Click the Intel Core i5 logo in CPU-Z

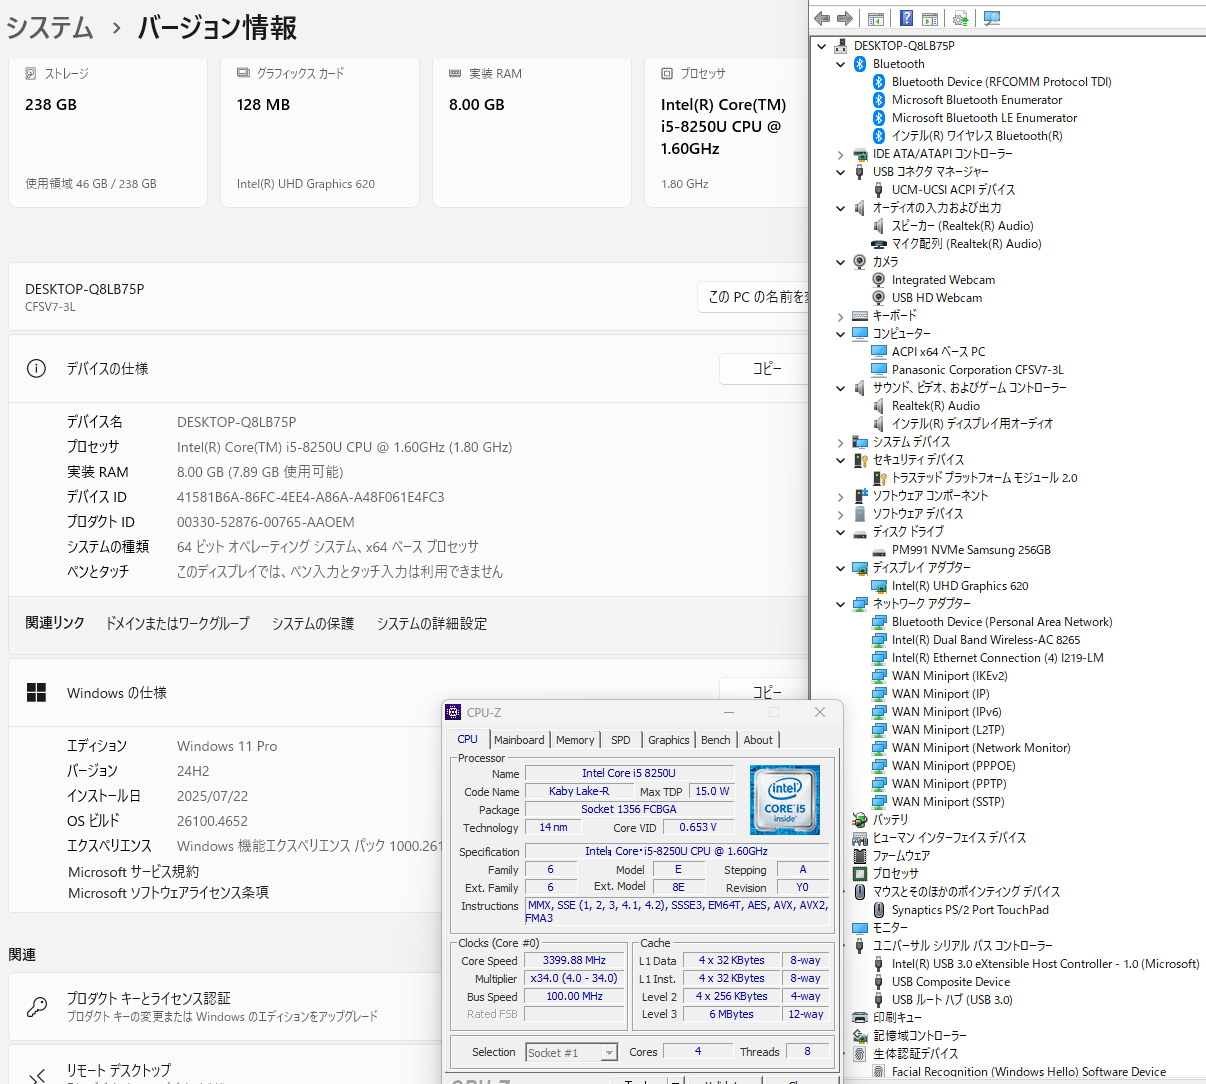(785, 799)
